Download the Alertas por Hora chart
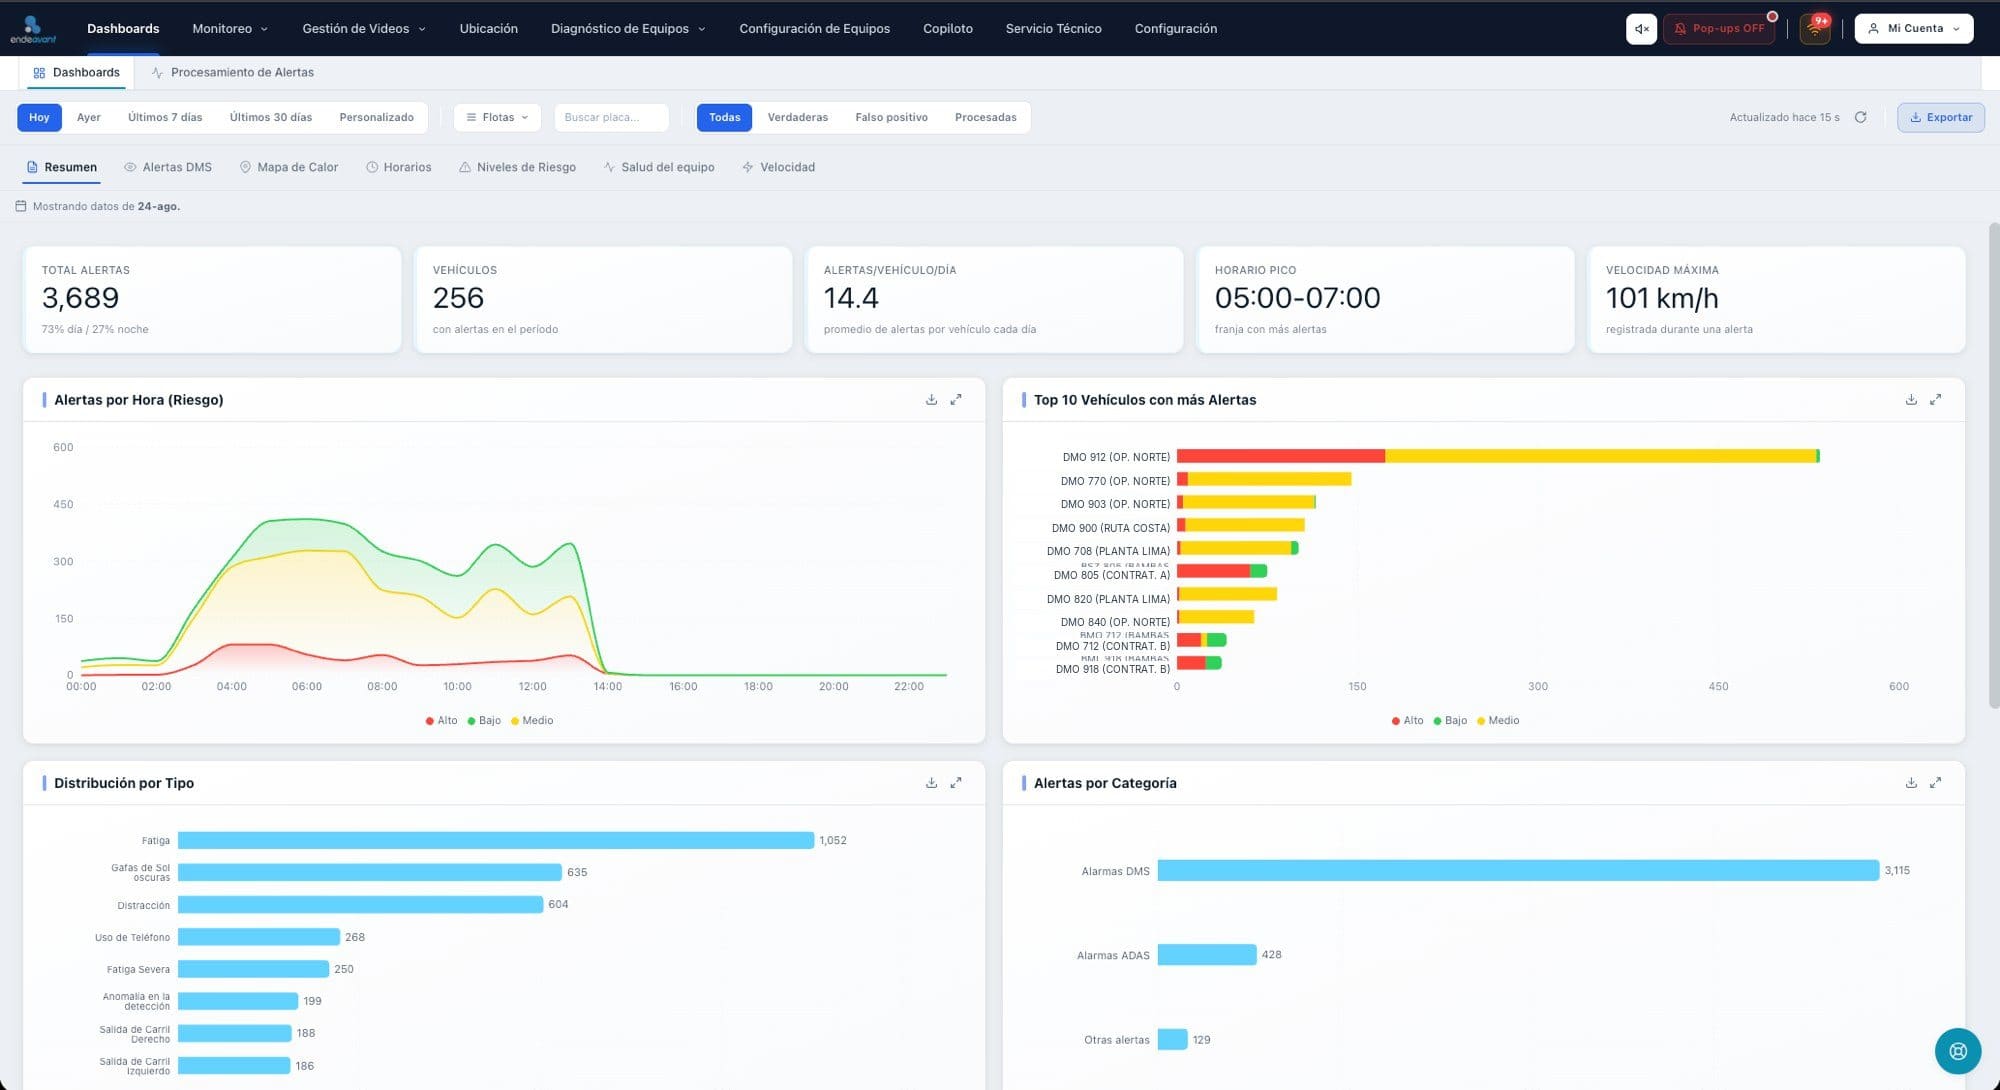 point(931,400)
